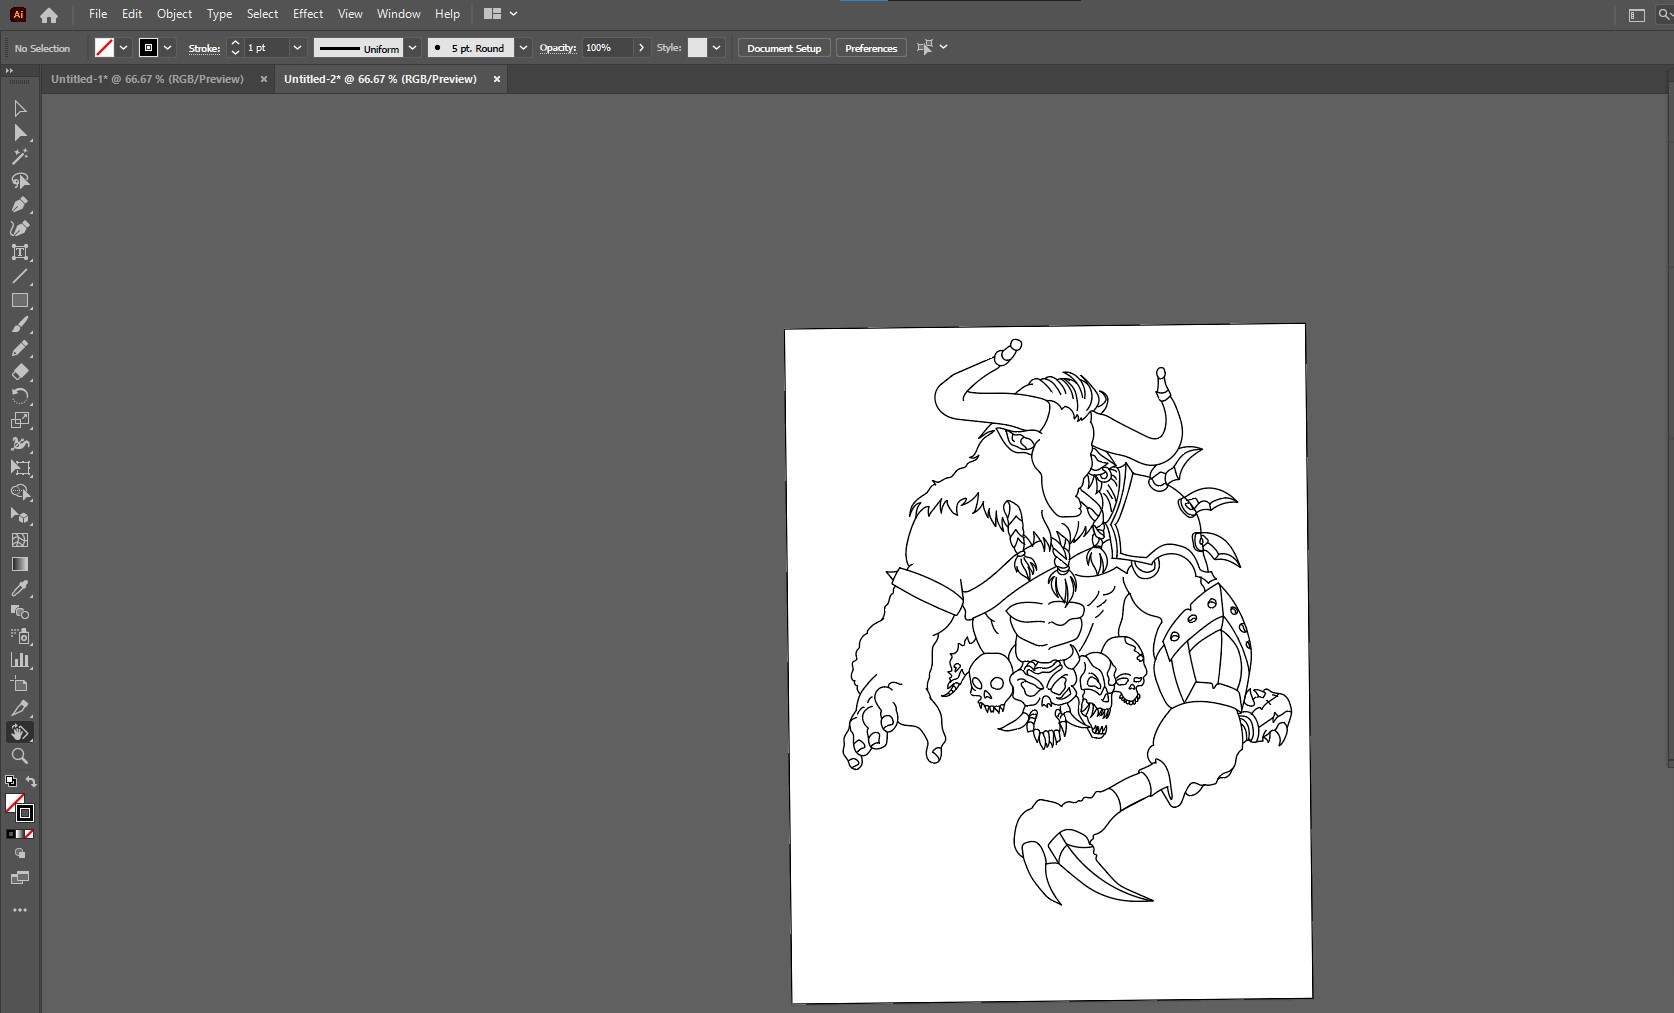Screen dimensions: 1674x1013
Task: Pick the Line Segment tool
Action: click(19, 276)
